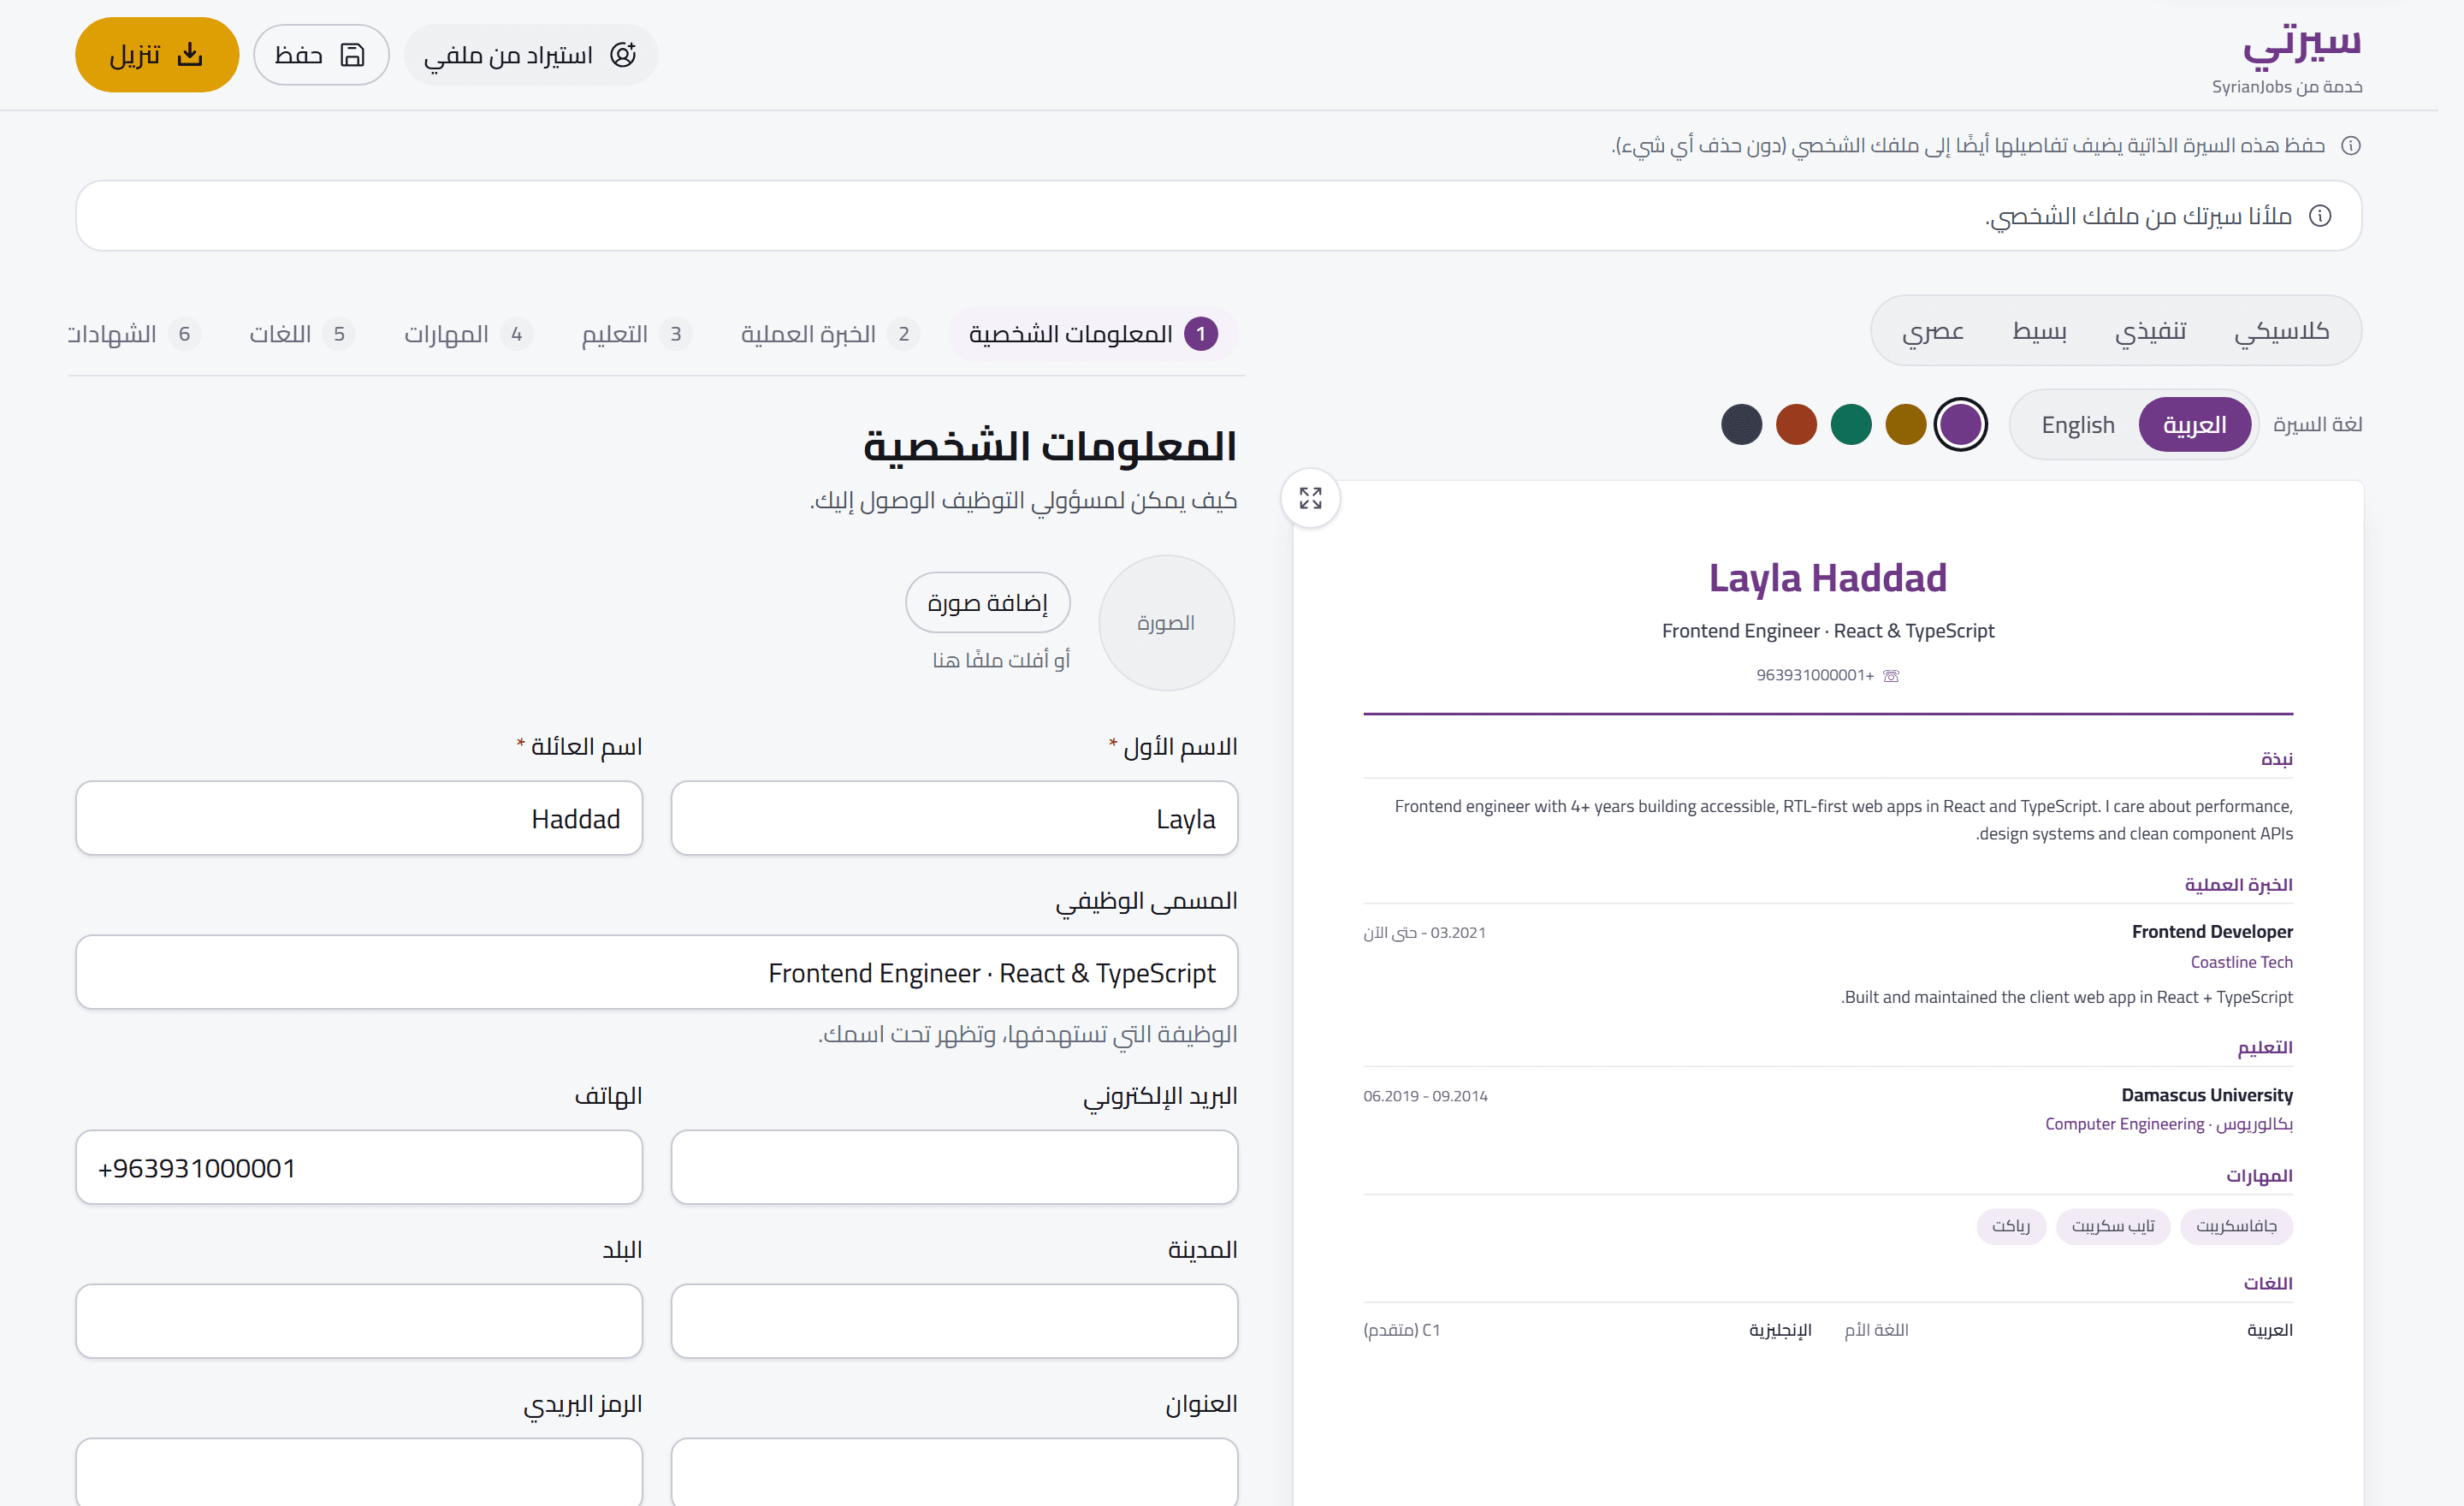Click the download arrow icon on تنزيل
The image size is (2464, 1506).
coord(190,54)
